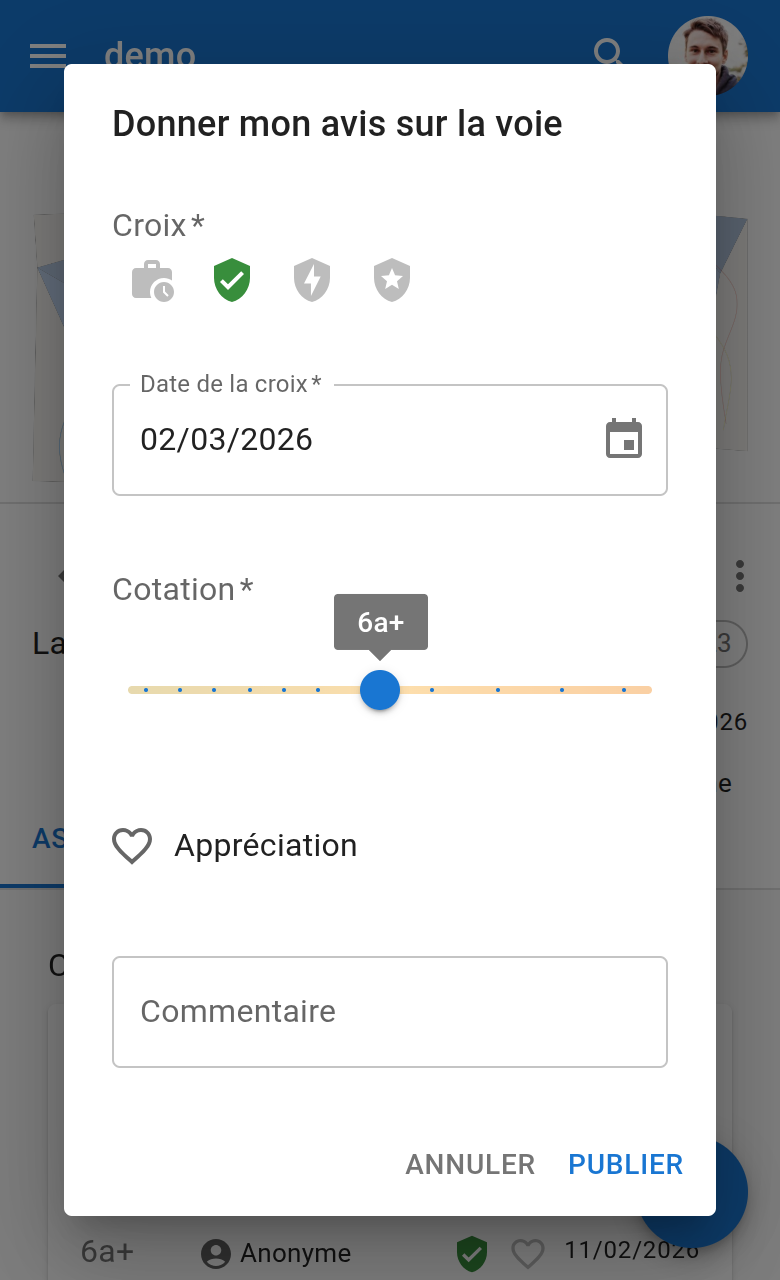
Task: Open the three-dot overflow menu
Action: (x=740, y=575)
